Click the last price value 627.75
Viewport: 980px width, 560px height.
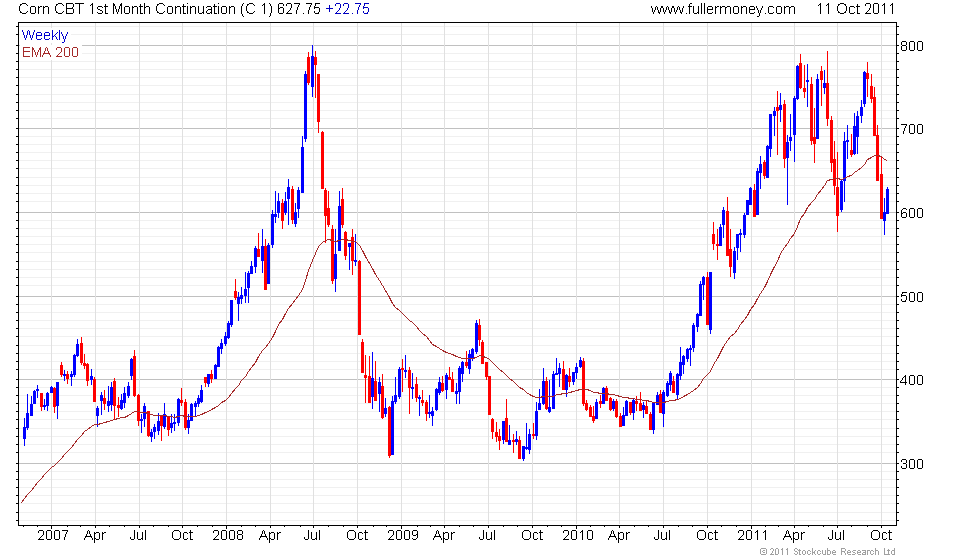pos(299,9)
